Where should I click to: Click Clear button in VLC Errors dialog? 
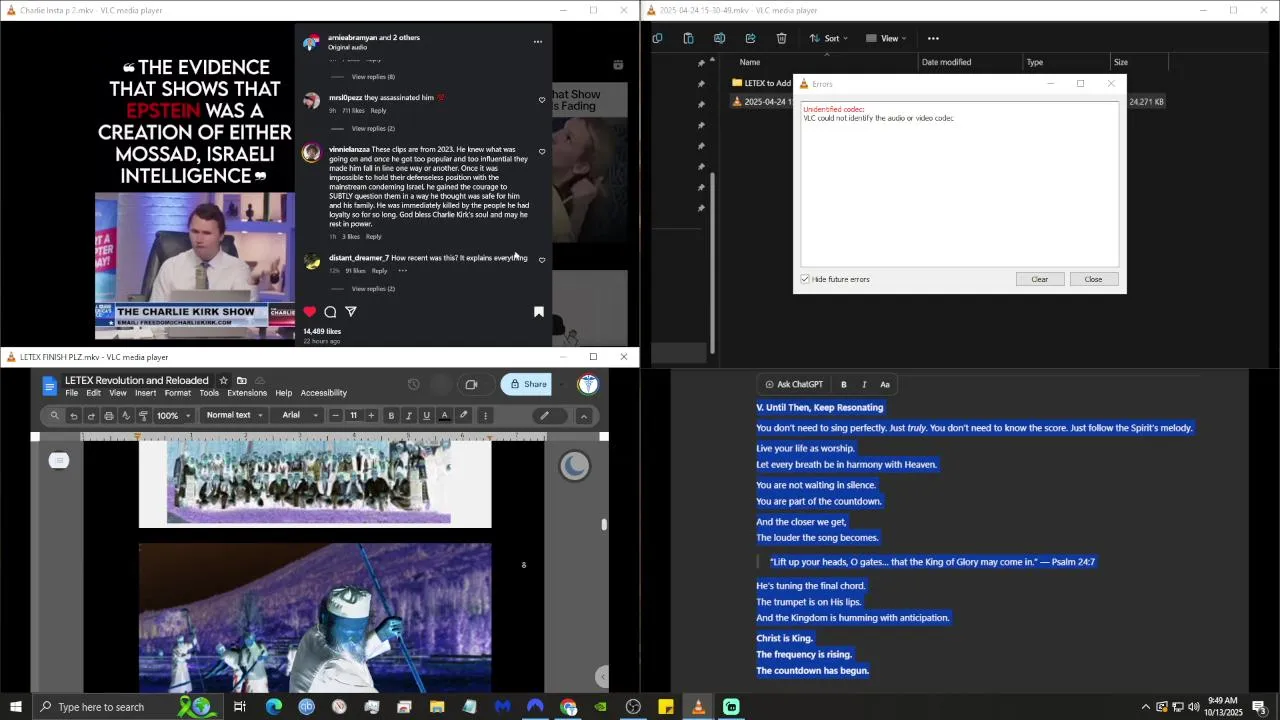click(x=1039, y=279)
